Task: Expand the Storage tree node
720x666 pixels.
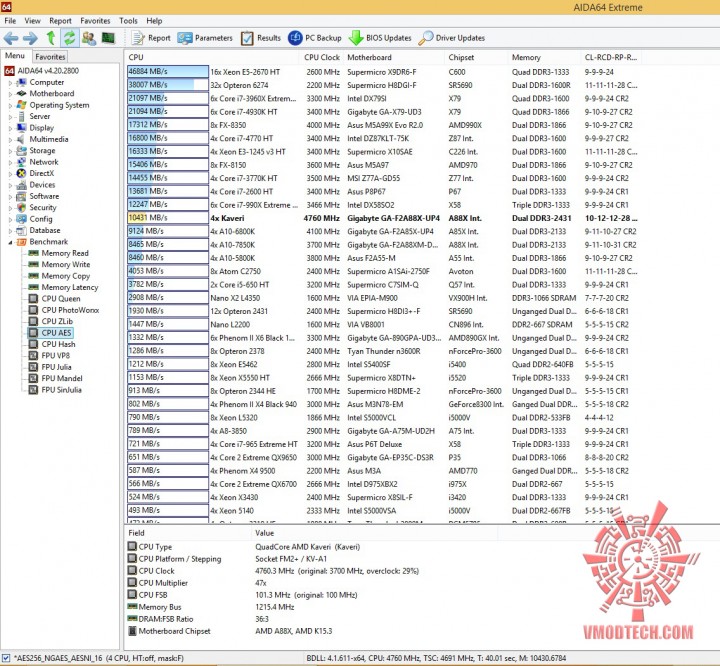Action: [10, 151]
